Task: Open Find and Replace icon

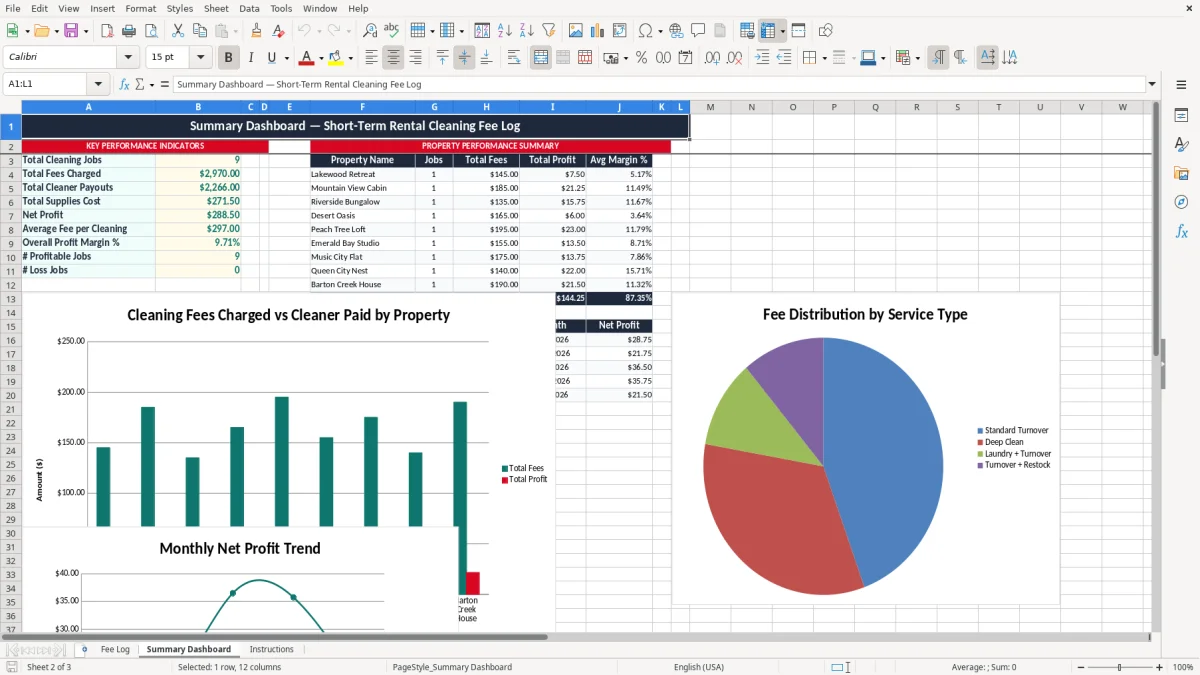Action: (370, 31)
